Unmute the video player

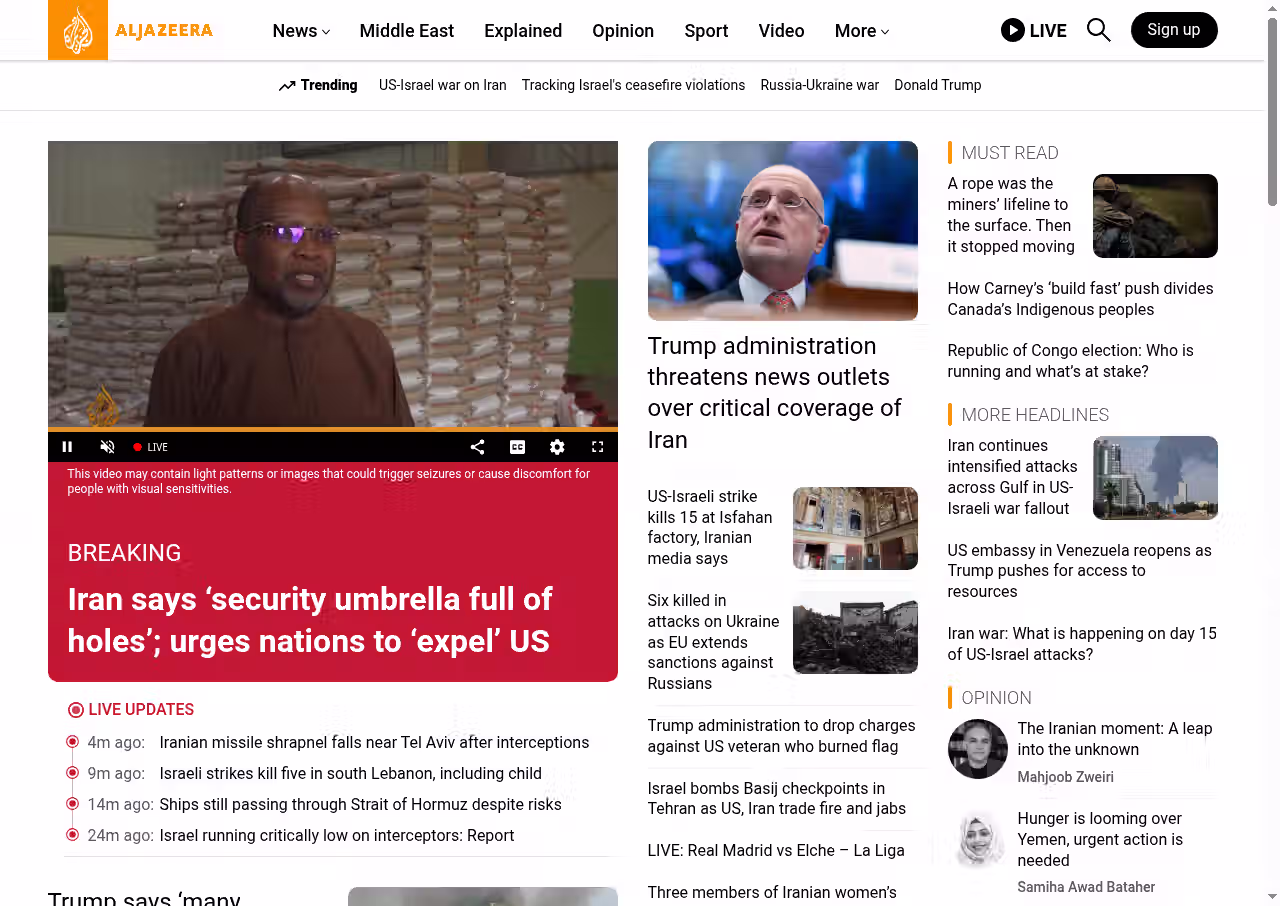107,447
